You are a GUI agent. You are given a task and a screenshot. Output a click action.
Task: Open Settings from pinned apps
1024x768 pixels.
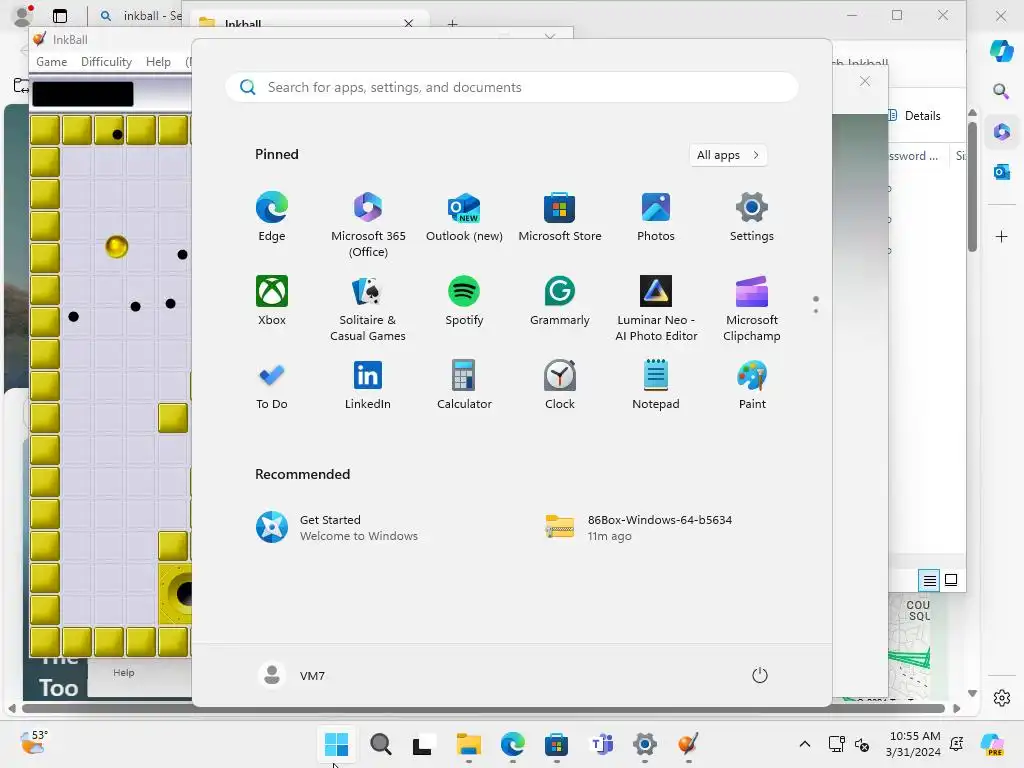pyautogui.click(x=752, y=217)
